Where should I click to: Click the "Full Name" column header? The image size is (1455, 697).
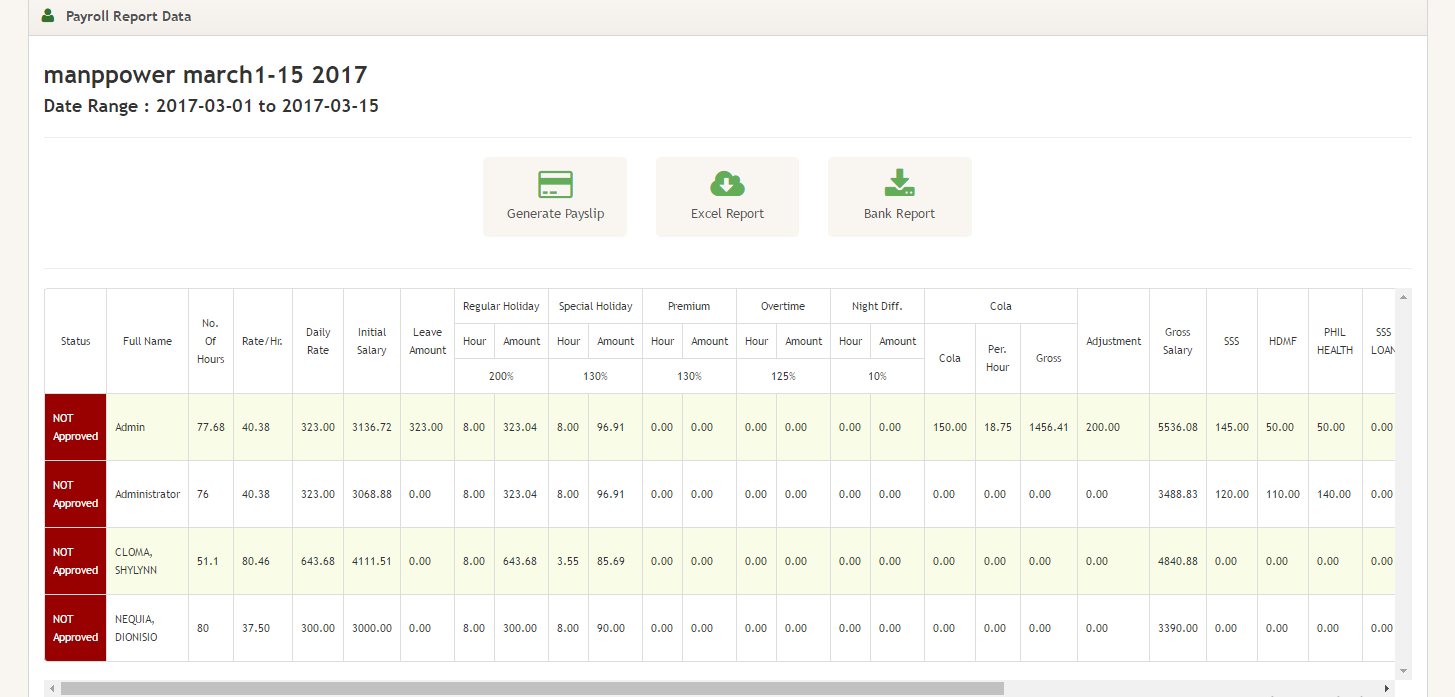(148, 341)
